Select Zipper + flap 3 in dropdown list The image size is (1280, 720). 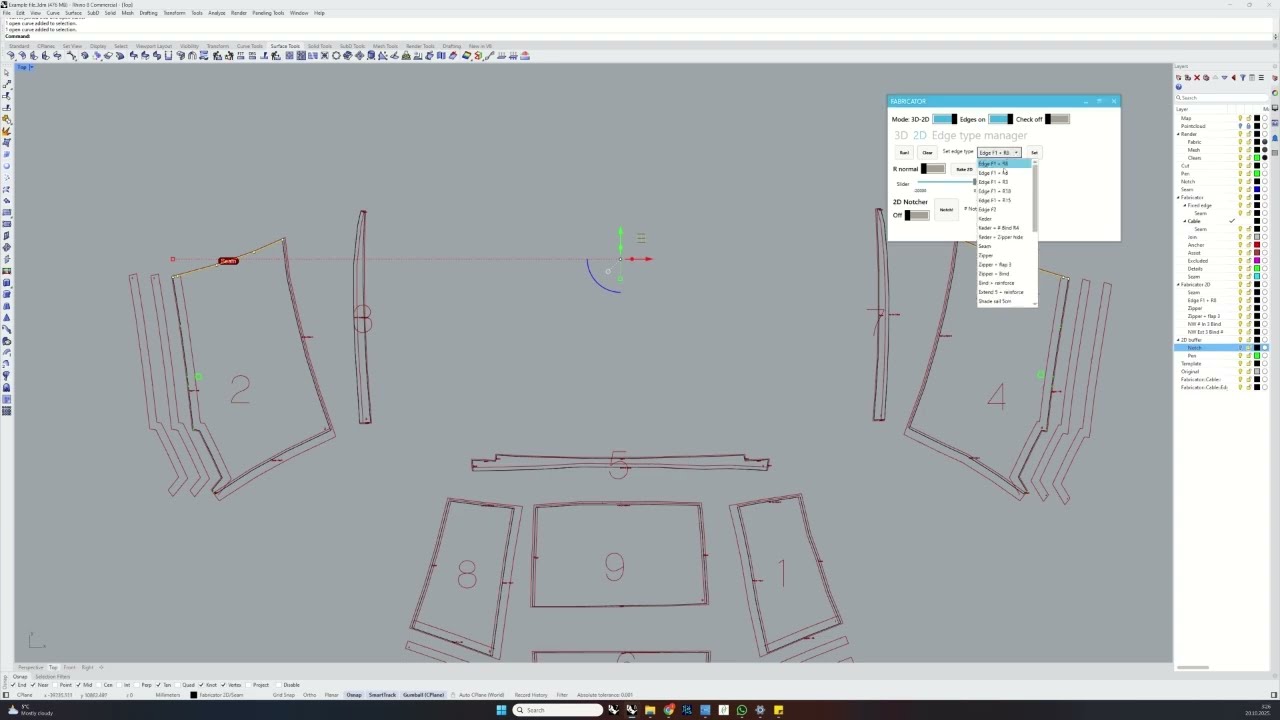point(994,264)
